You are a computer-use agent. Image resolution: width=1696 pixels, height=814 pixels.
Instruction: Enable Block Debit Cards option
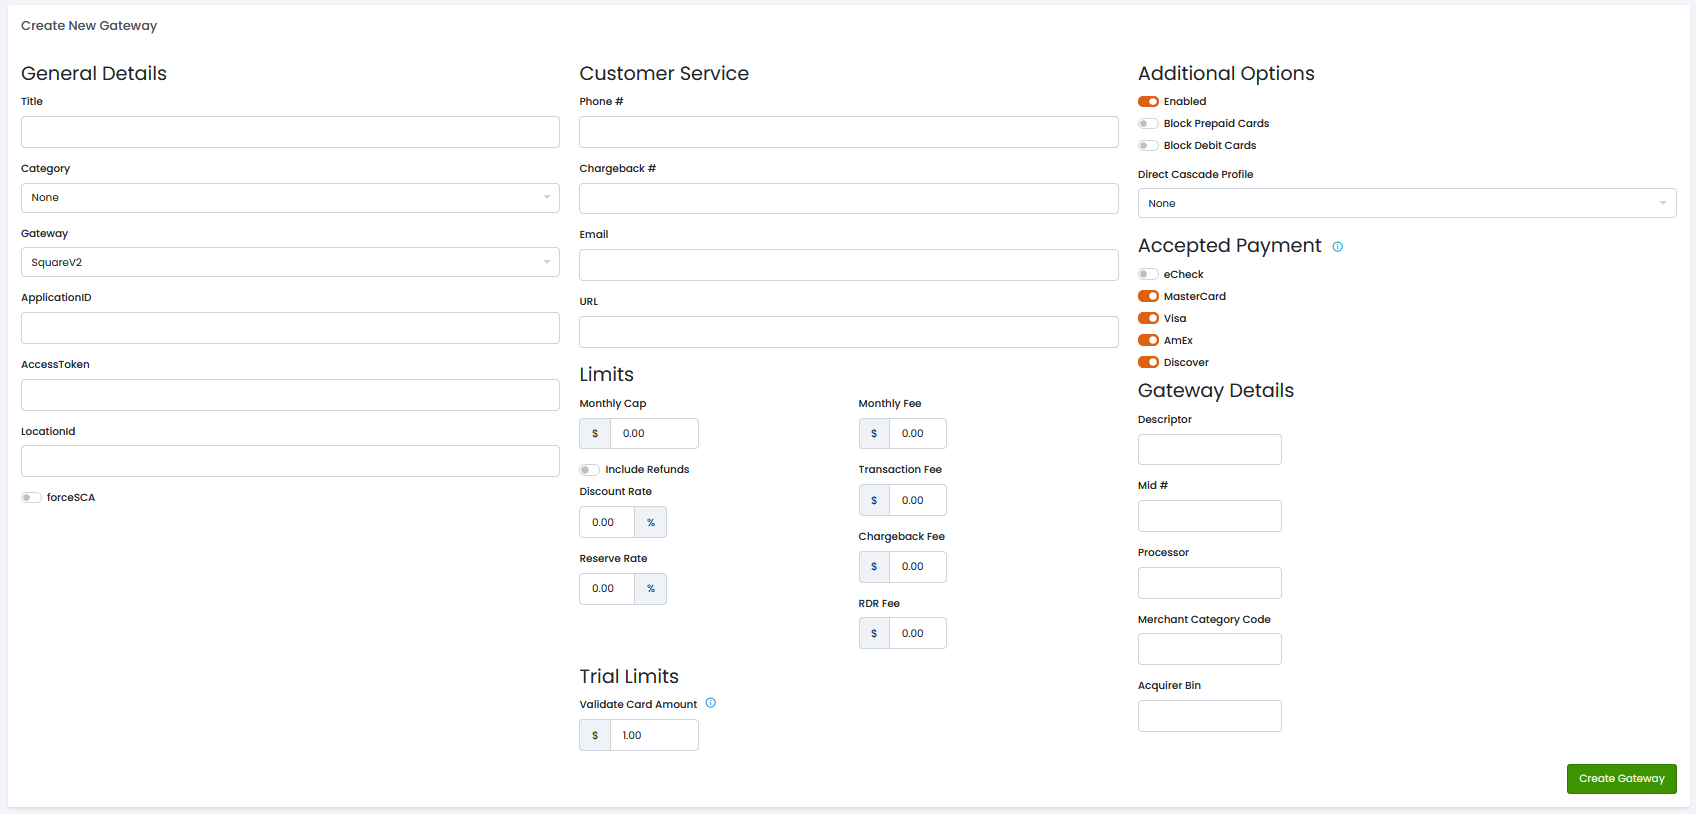[1148, 146]
